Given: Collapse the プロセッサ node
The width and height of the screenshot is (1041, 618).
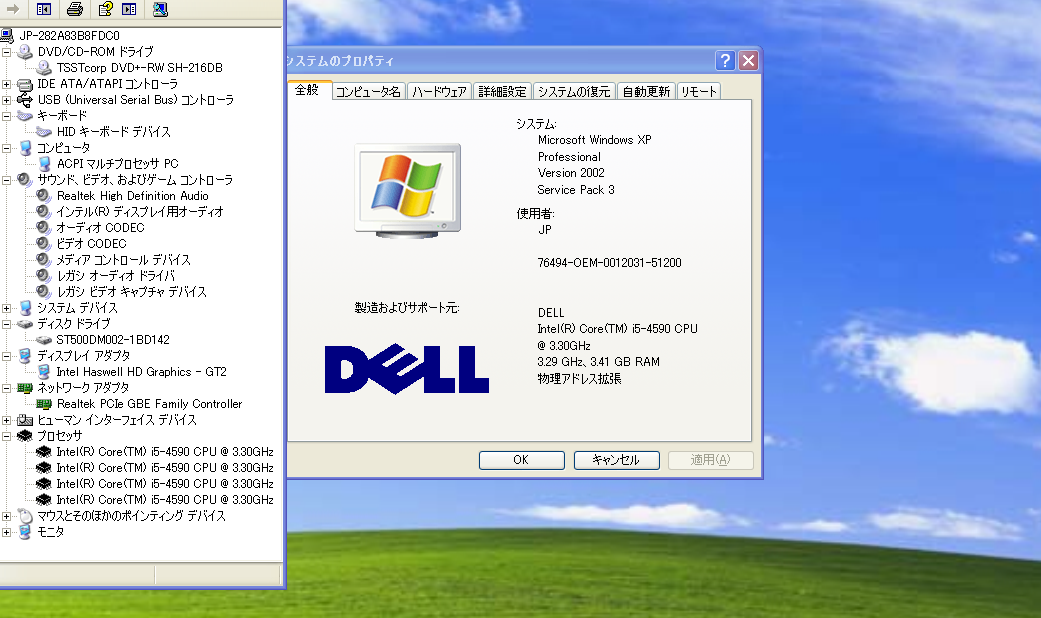Looking at the screenshot, I should [7, 436].
